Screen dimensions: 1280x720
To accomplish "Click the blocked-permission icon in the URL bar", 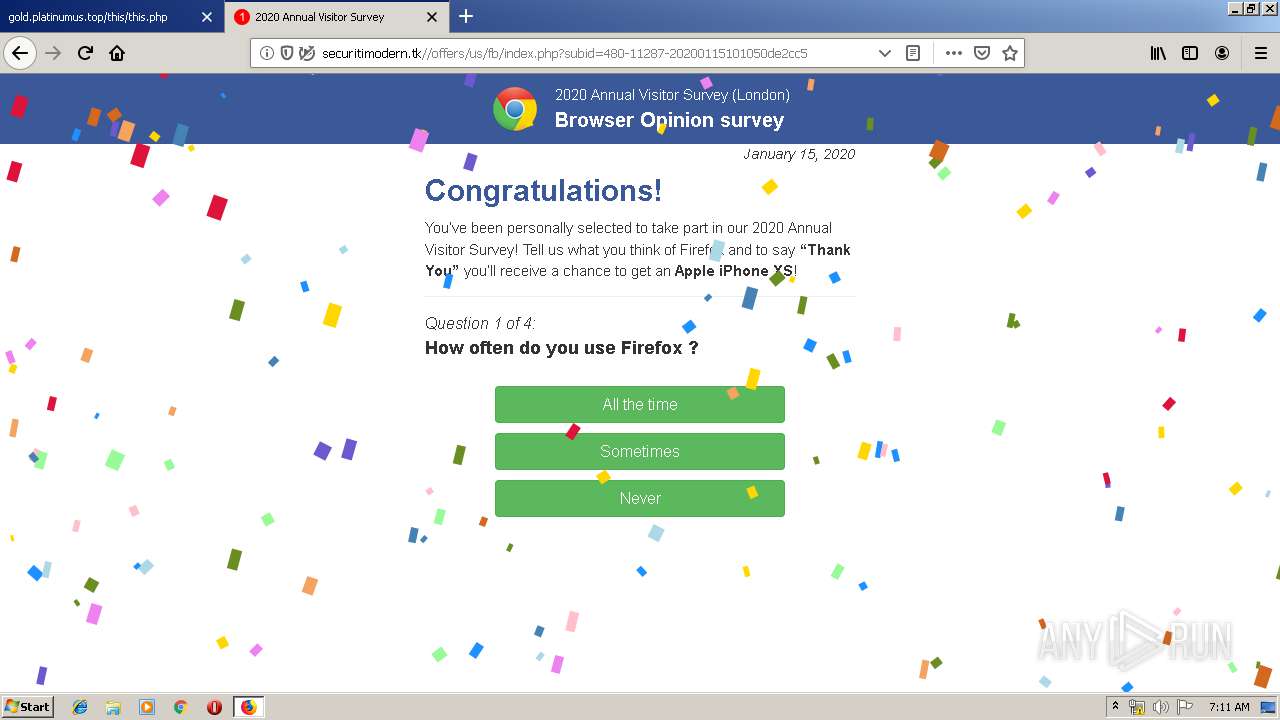I will coord(307,53).
